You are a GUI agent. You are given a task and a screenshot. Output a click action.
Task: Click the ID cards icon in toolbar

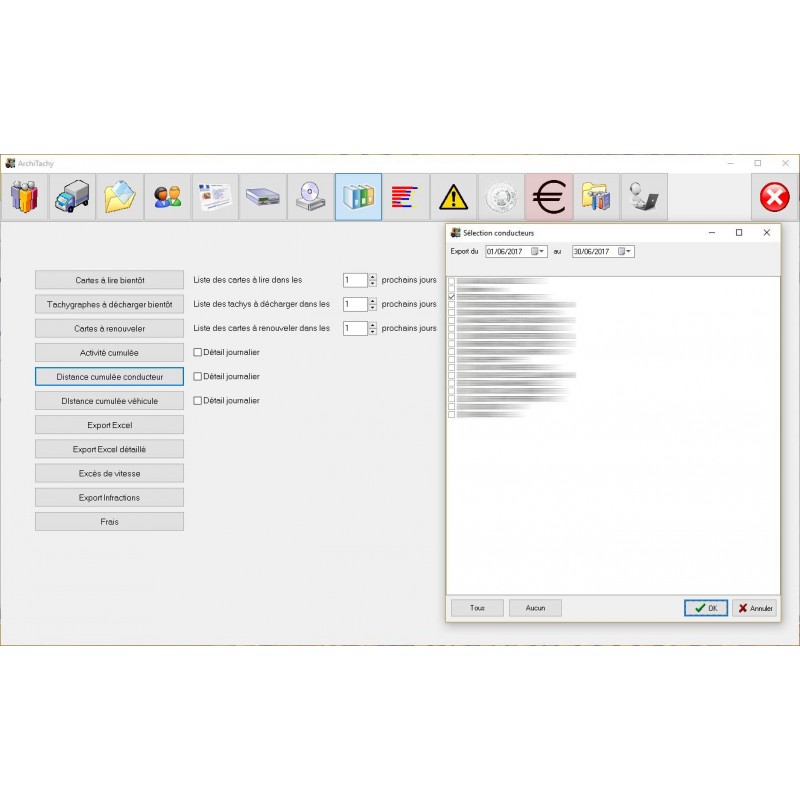(214, 197)
